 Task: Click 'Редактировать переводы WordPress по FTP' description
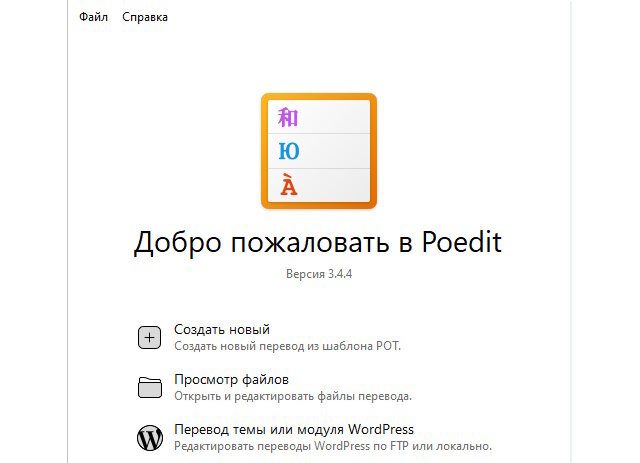[x=333, y=446]
